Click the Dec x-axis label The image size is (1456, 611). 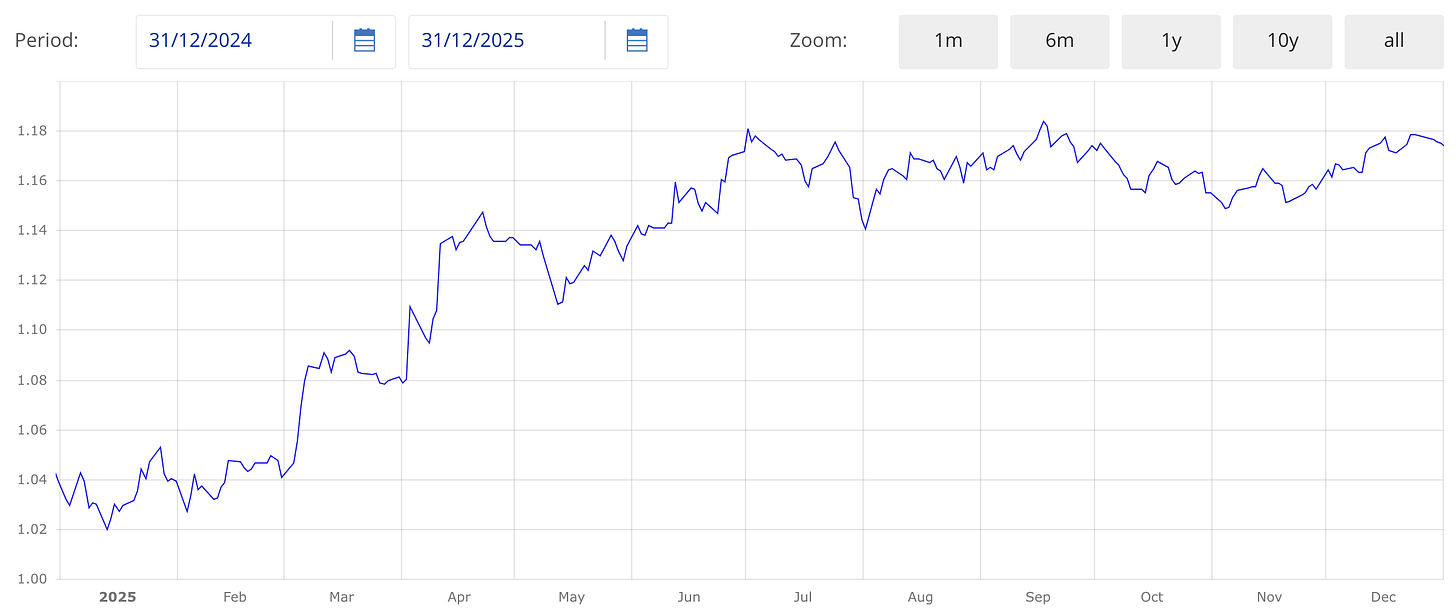[x=1383, y=597]
